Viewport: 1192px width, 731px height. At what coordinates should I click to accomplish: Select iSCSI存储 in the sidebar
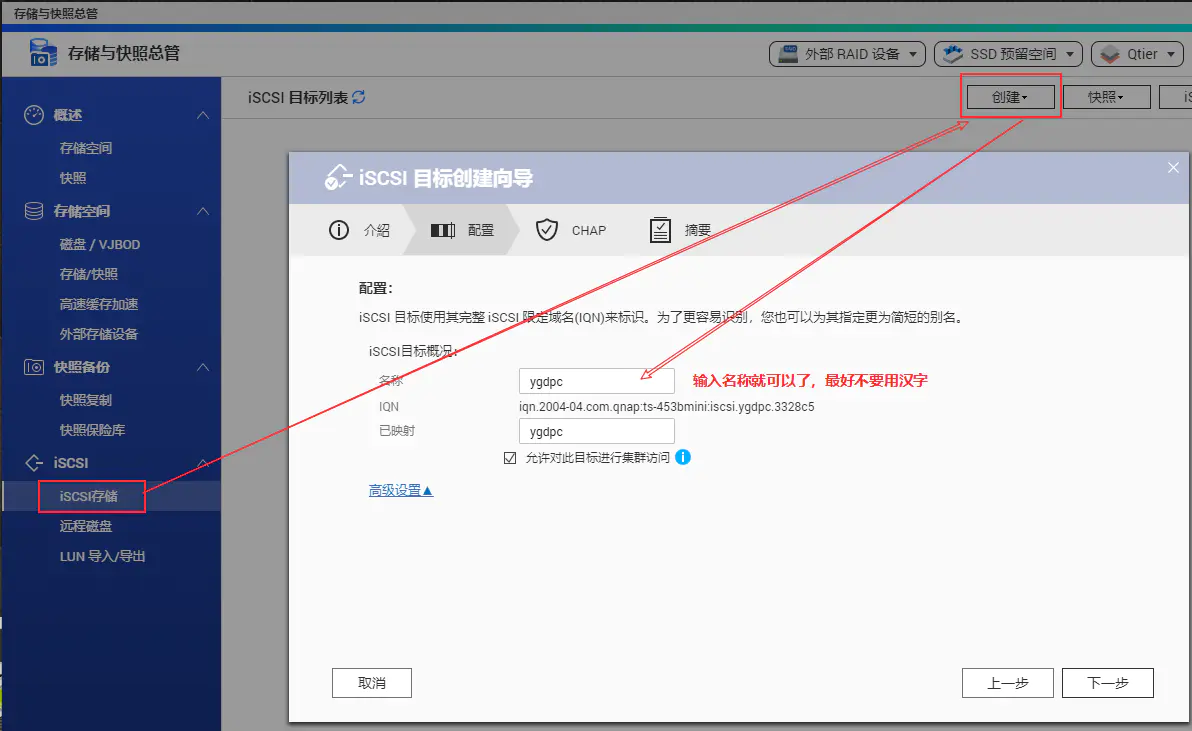pos(89,496)
